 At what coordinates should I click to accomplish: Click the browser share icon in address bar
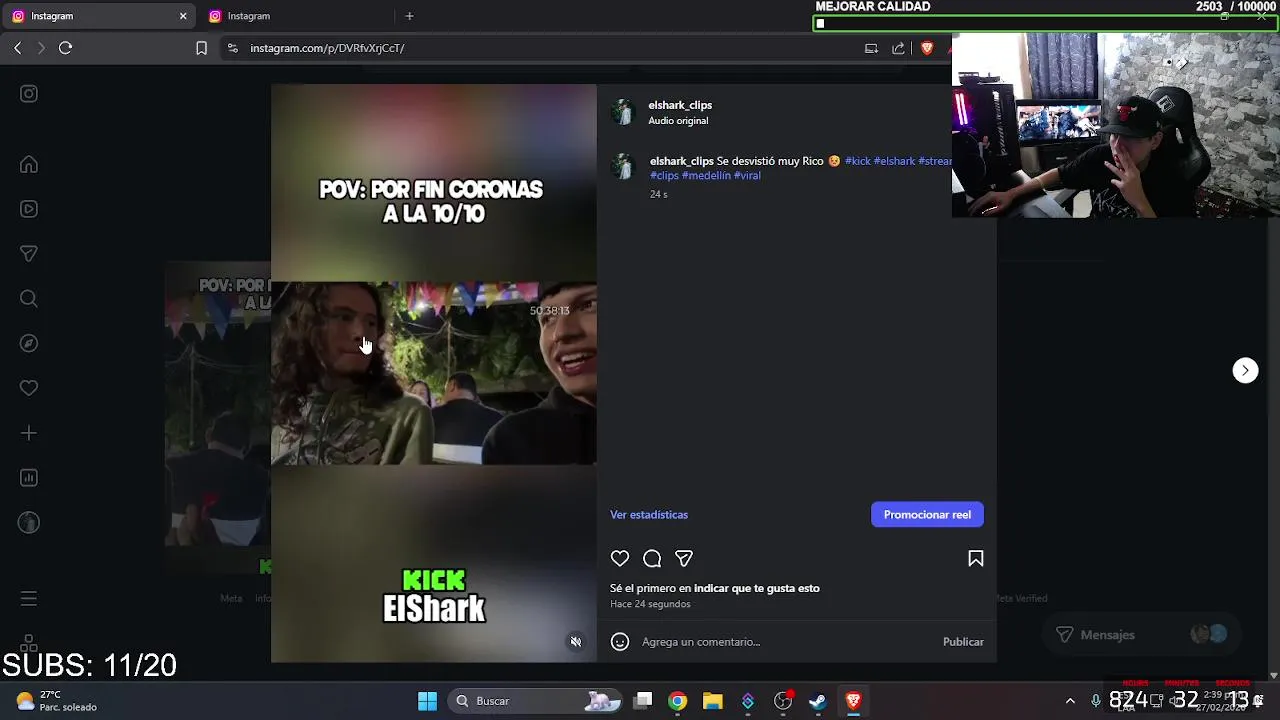coord(898,48)
